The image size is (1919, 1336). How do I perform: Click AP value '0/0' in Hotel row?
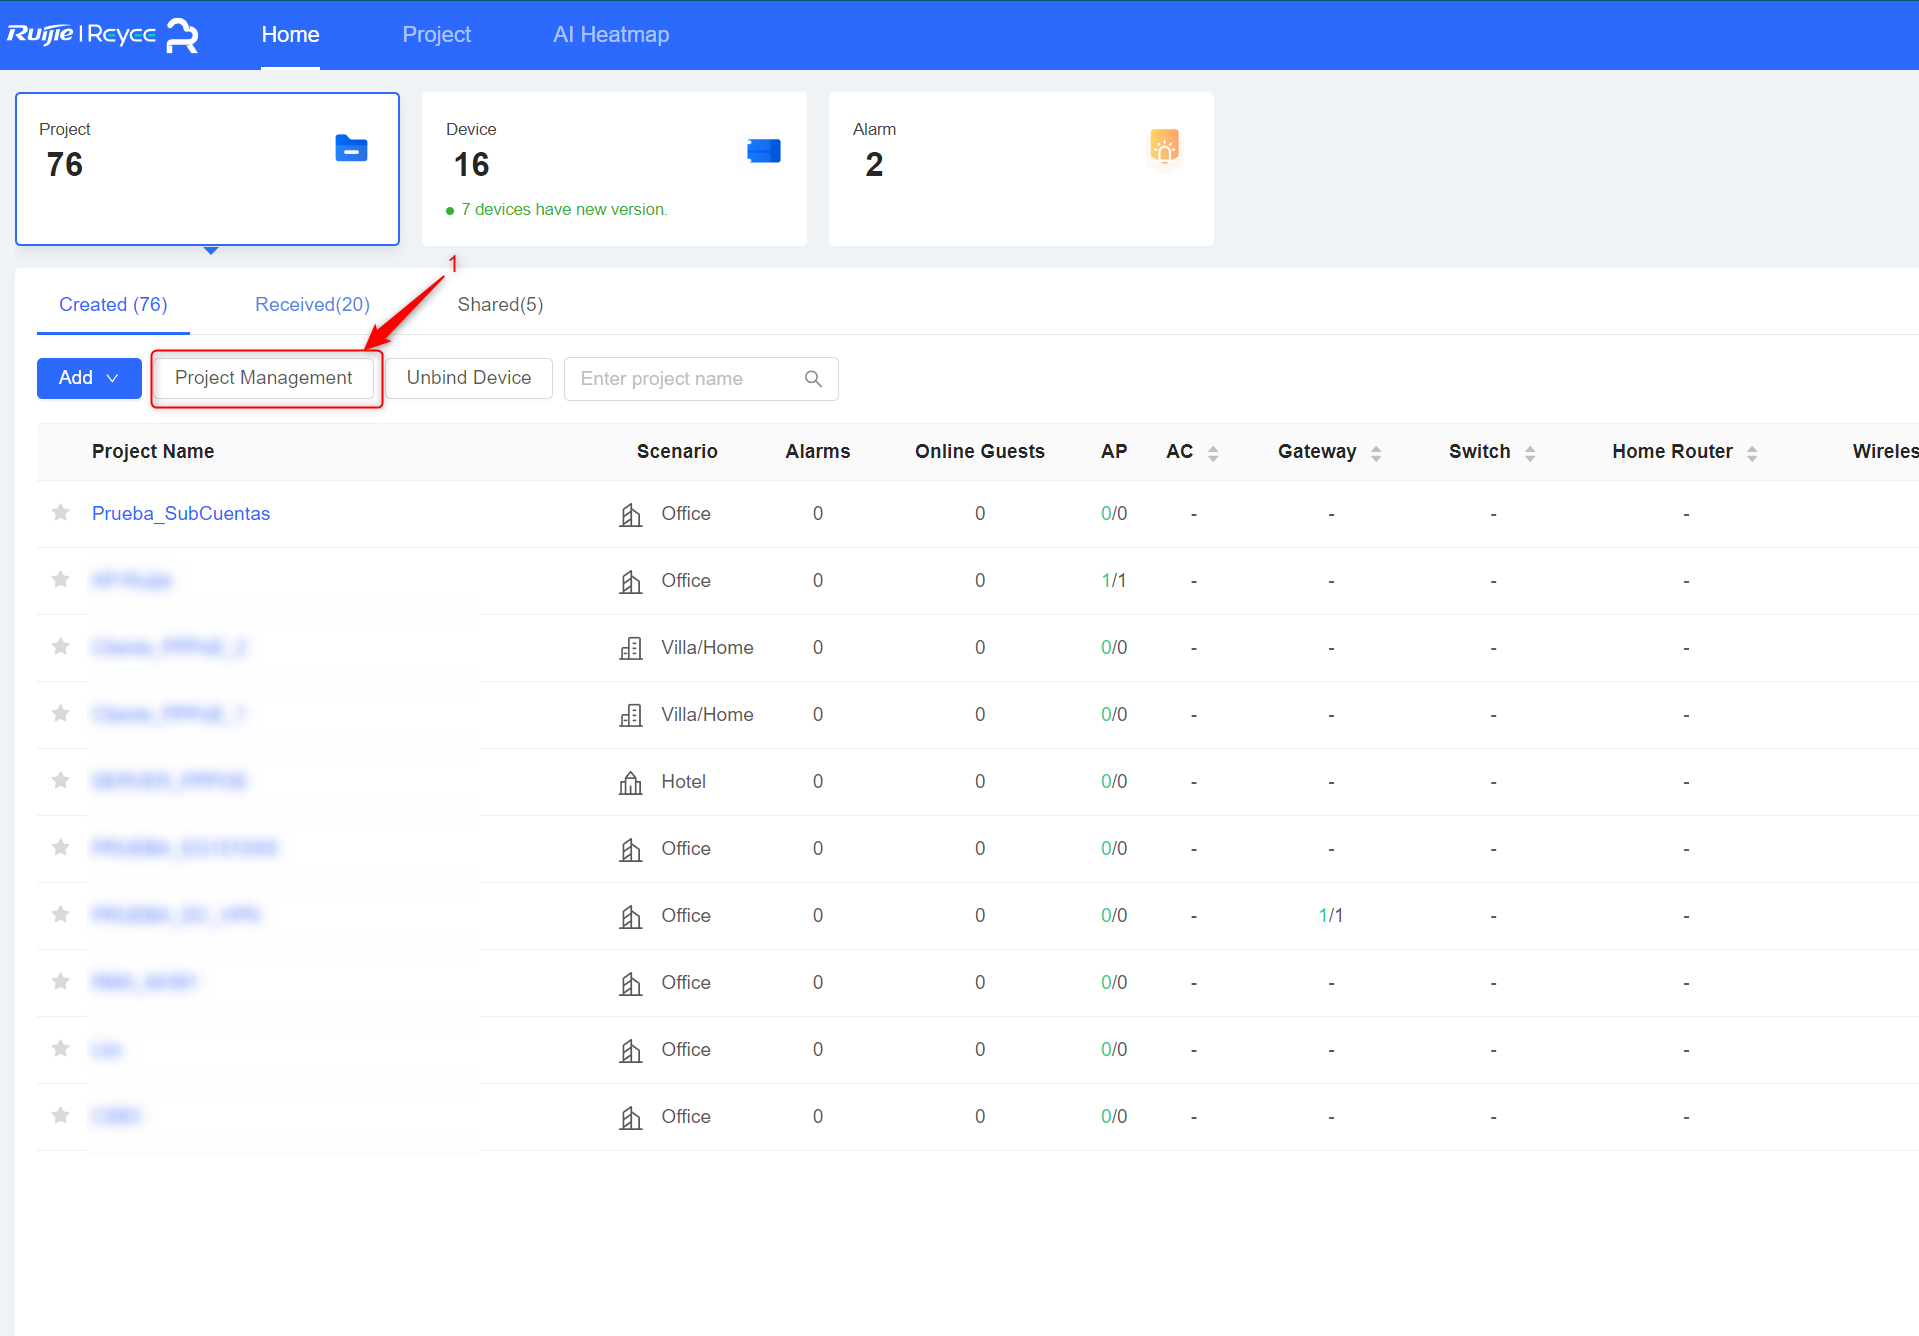coord(1114,782)
